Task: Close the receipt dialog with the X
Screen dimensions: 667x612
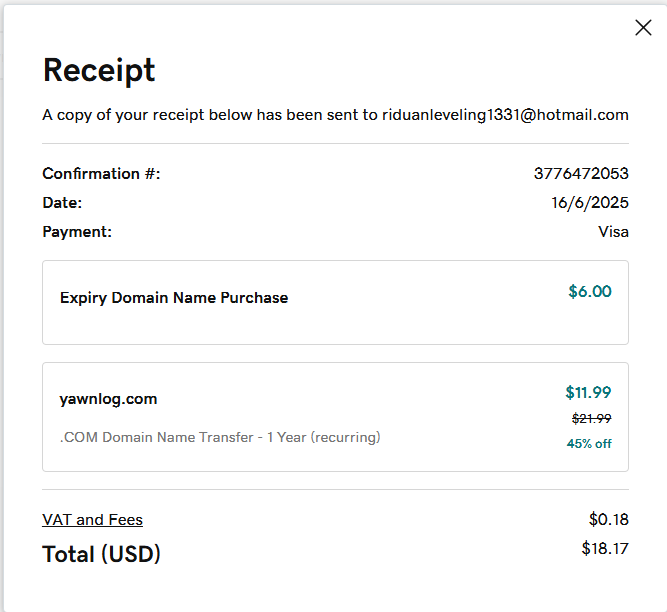Action: pyautogui.click(x=643, y=28)
